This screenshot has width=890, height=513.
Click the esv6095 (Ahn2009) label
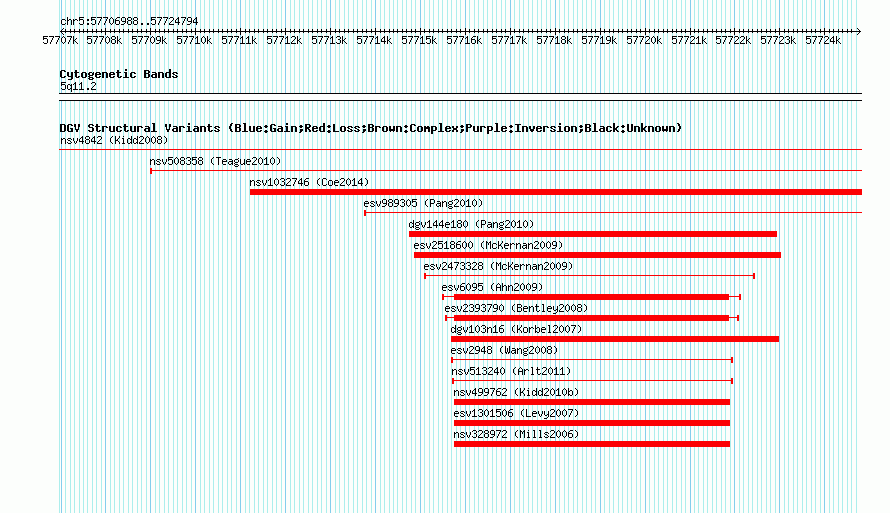(x=492, y=287)
